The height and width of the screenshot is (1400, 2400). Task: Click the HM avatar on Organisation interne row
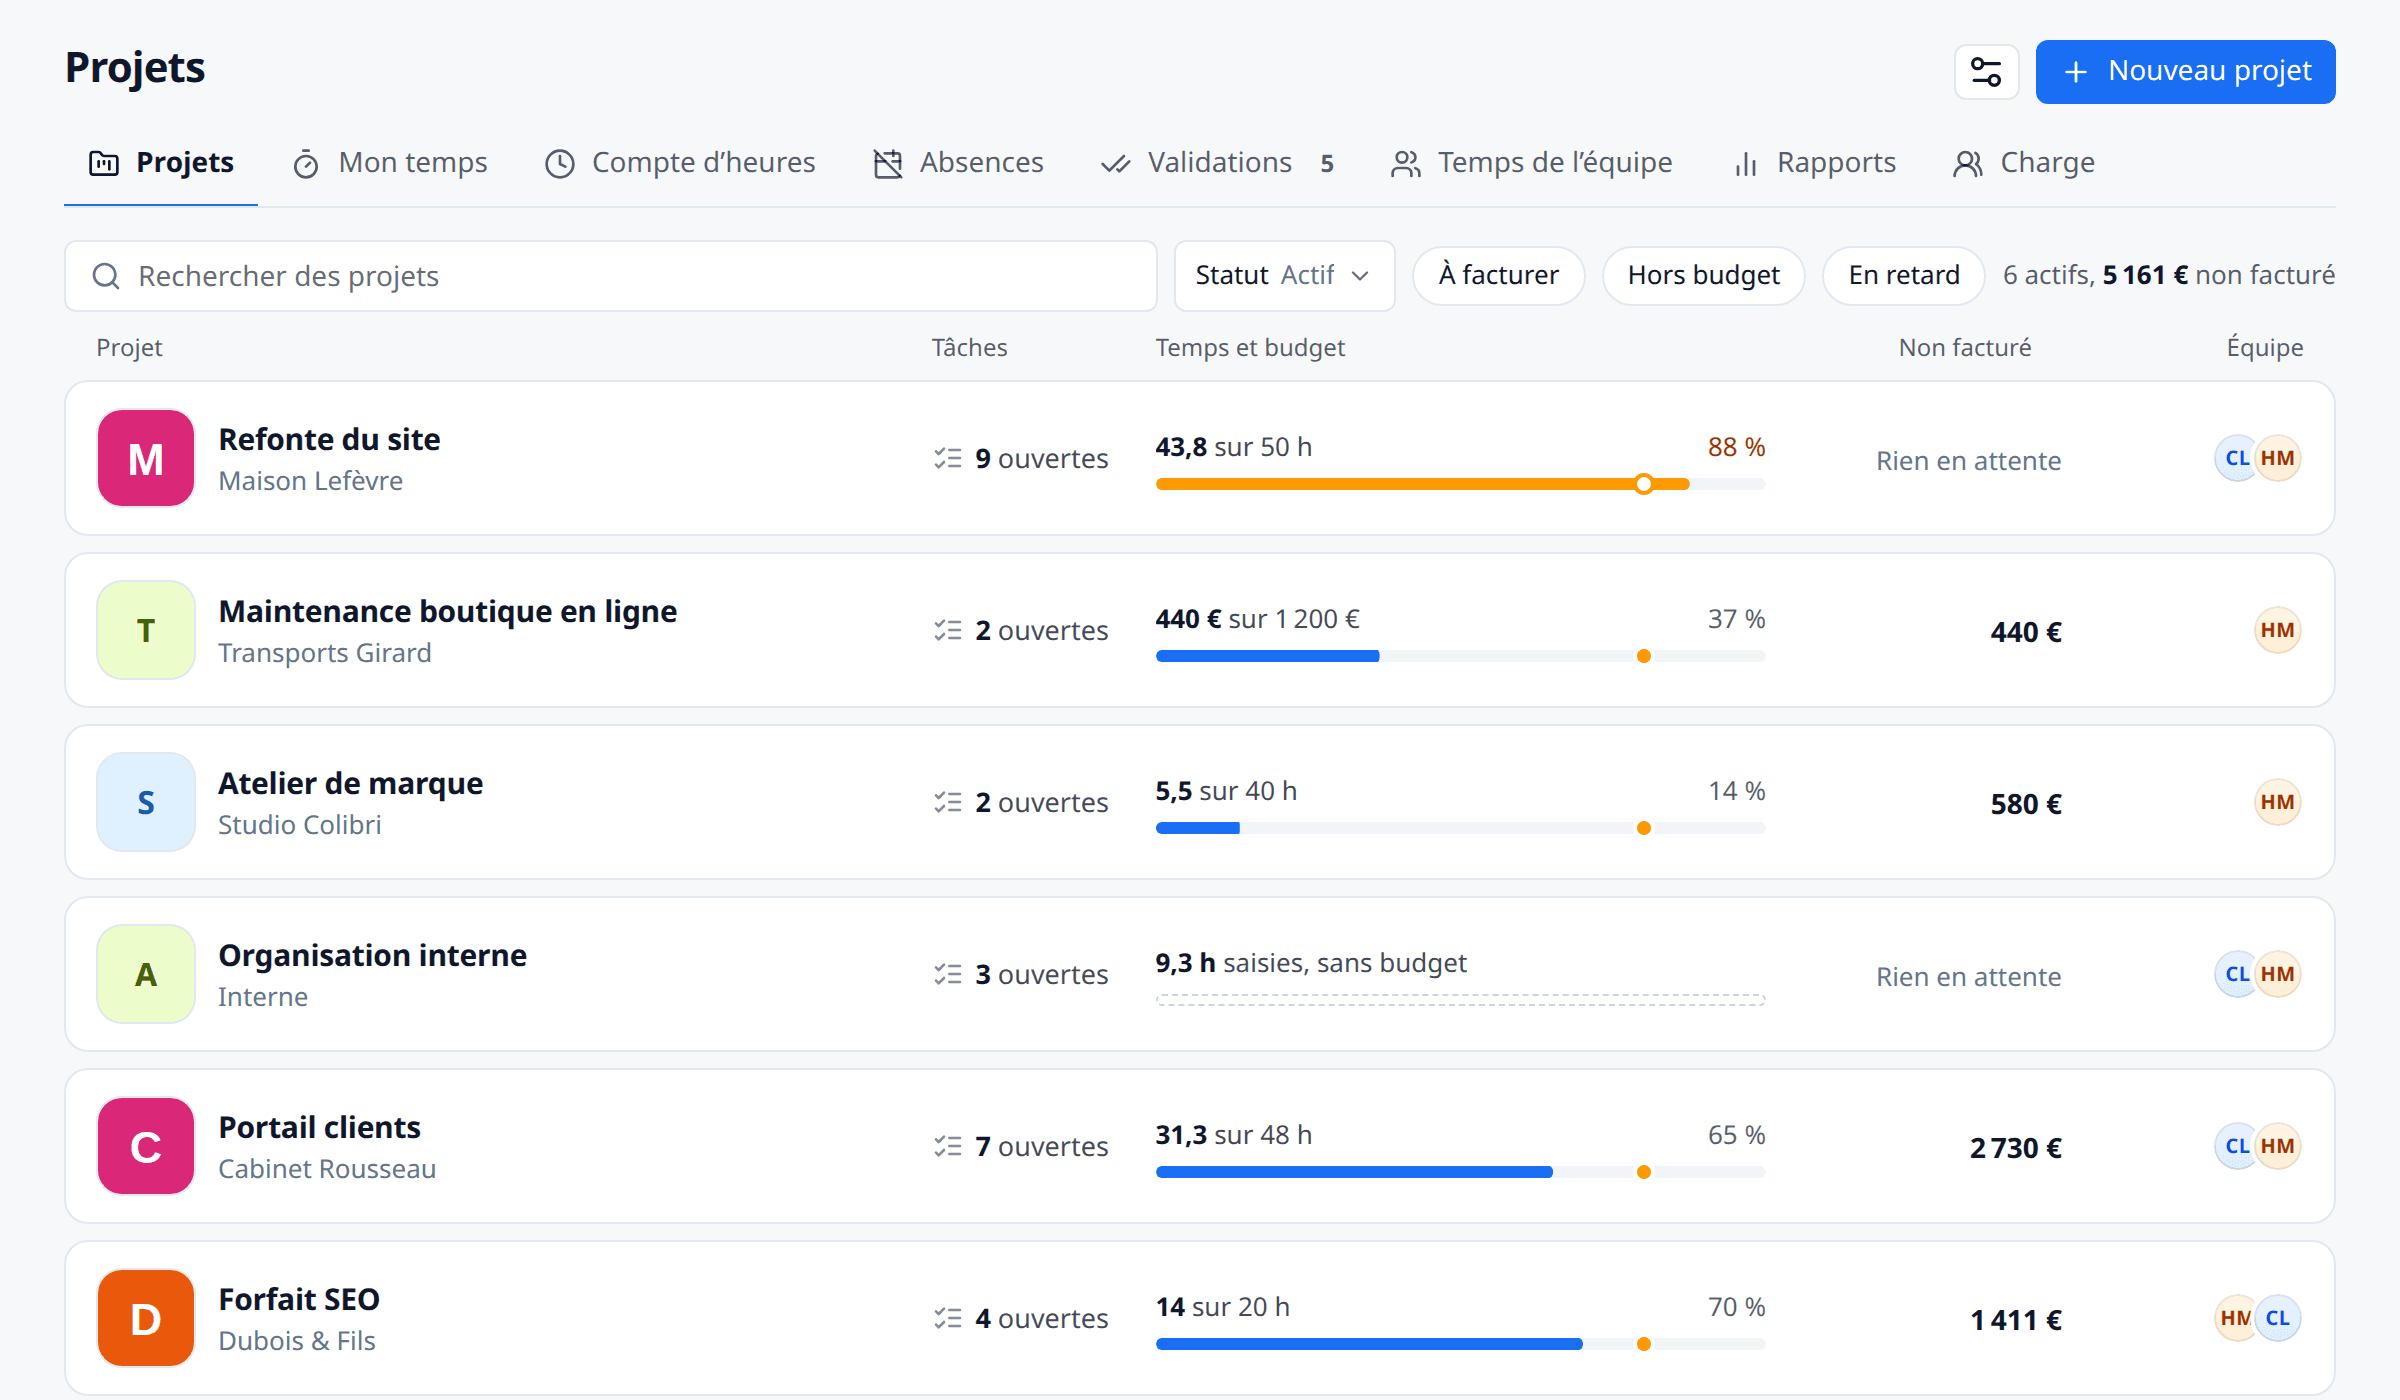(2278, 974)
